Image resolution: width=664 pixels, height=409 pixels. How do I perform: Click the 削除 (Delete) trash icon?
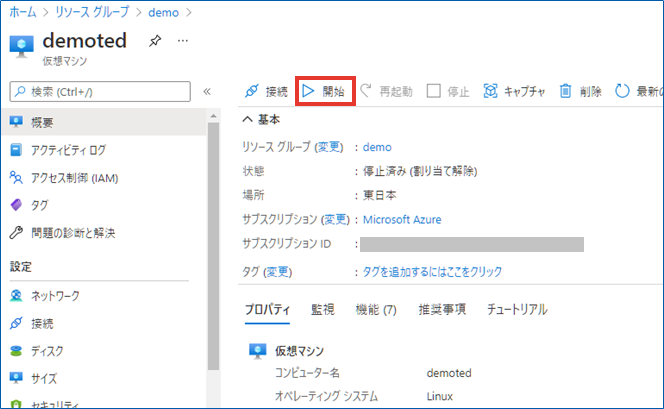coord(565,91)
